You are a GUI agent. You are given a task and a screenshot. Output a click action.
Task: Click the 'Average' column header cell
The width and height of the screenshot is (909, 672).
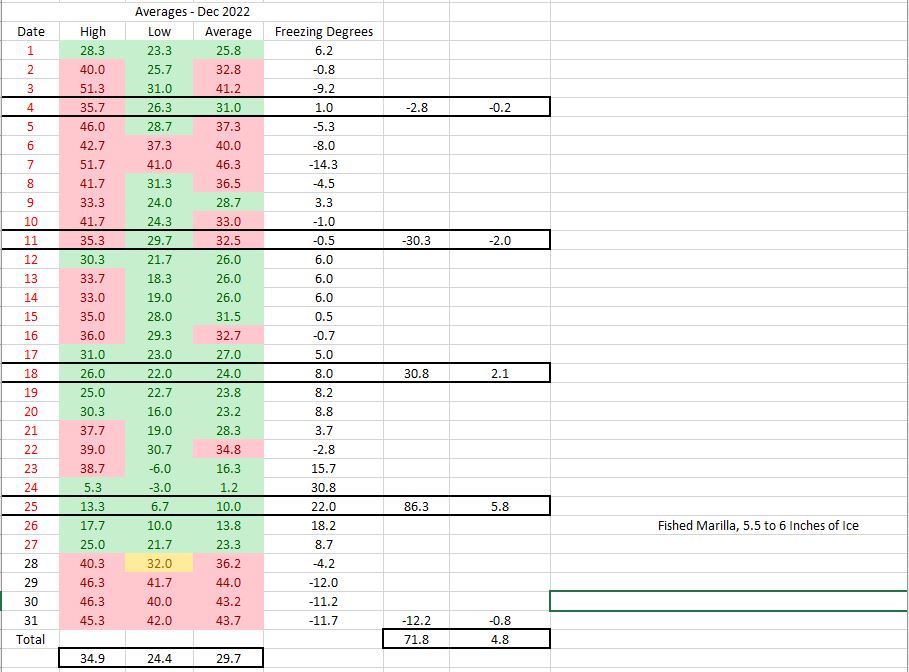pyautogui.click(x=228, y=31)
